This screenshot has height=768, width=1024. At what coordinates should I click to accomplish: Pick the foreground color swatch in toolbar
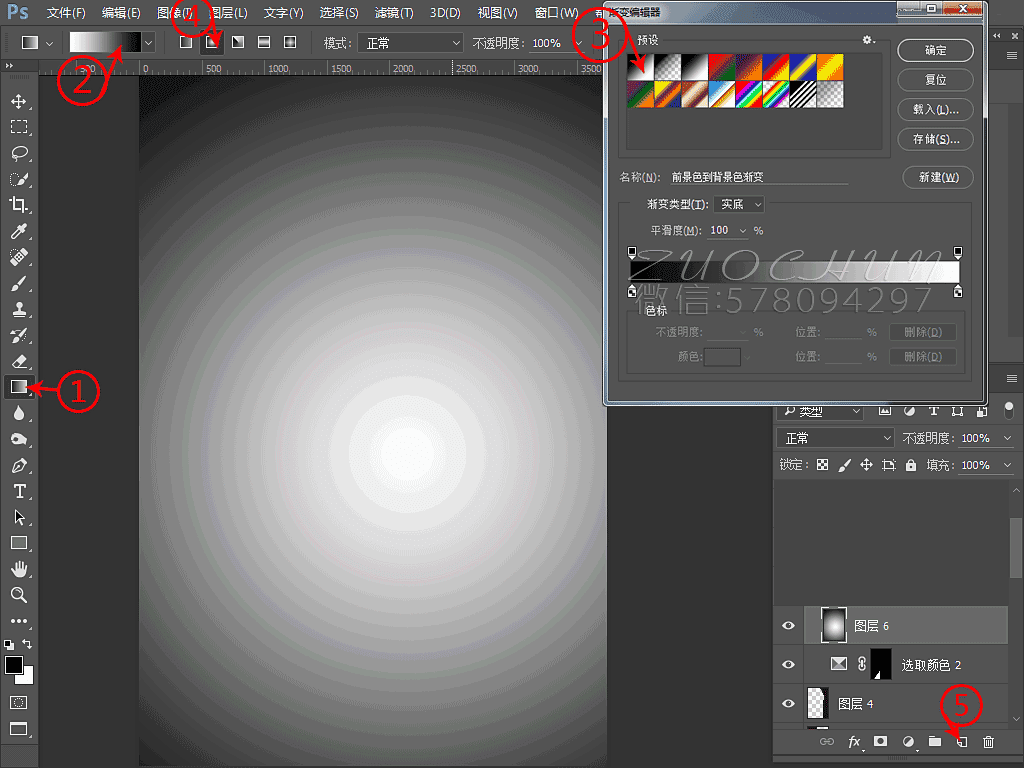(14, 665)
